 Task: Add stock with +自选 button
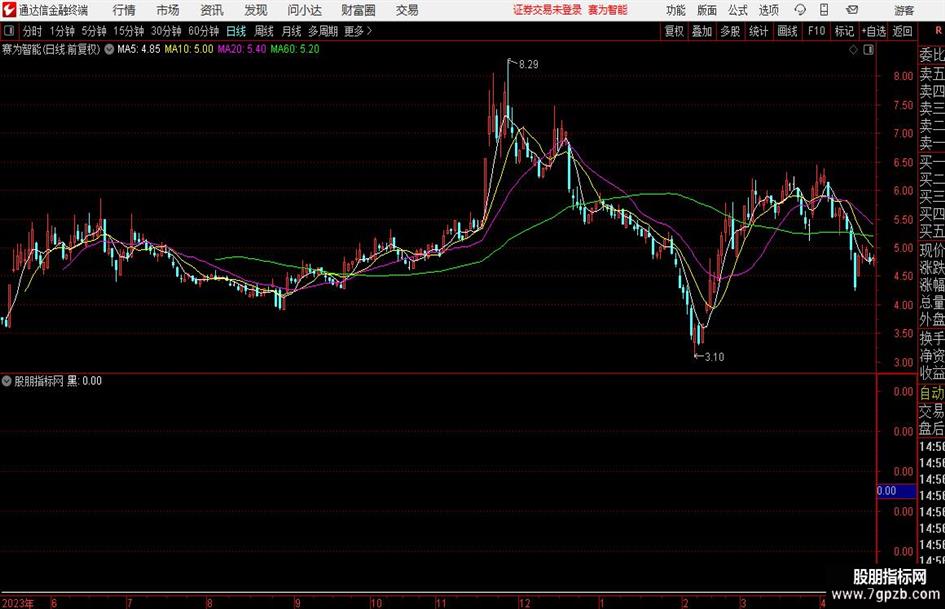coord(873,31)
